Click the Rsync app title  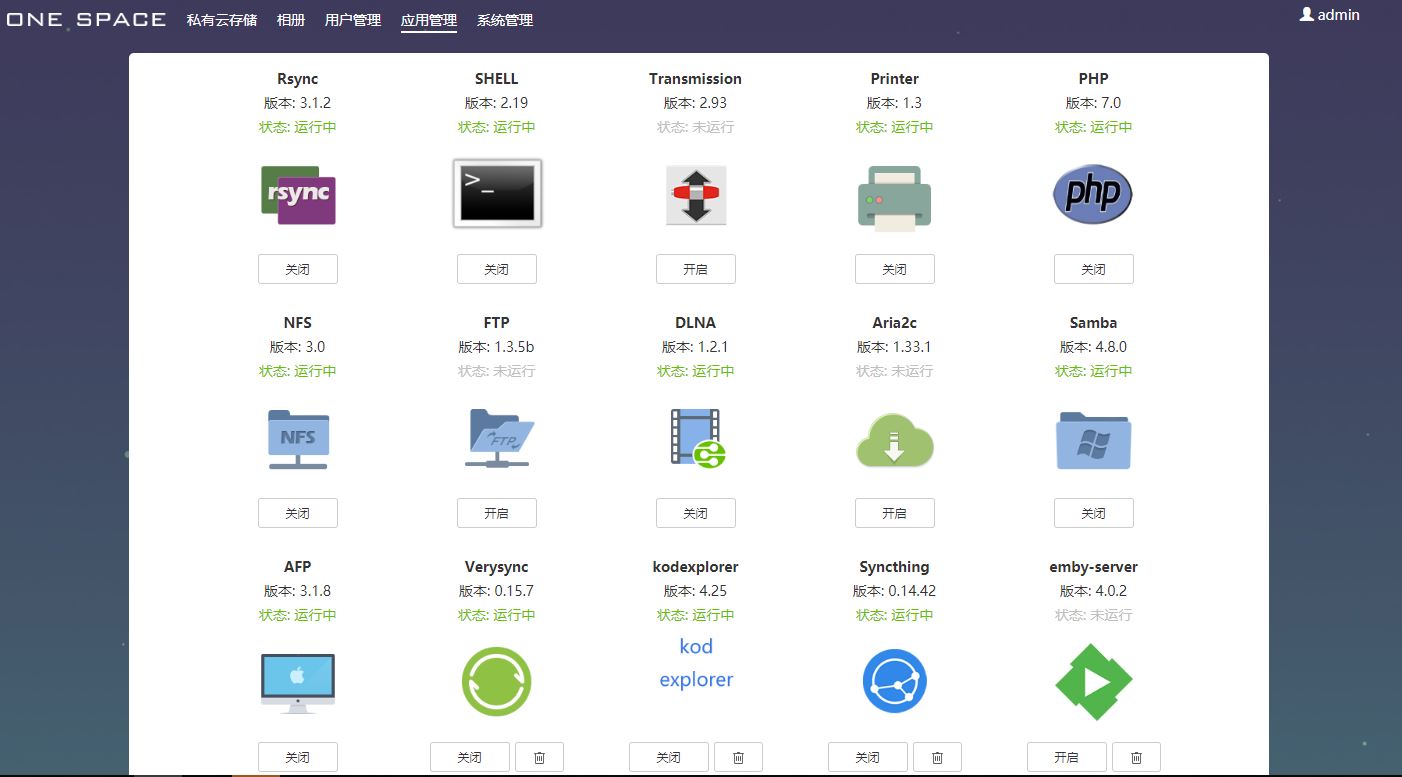tap(298, 79)
